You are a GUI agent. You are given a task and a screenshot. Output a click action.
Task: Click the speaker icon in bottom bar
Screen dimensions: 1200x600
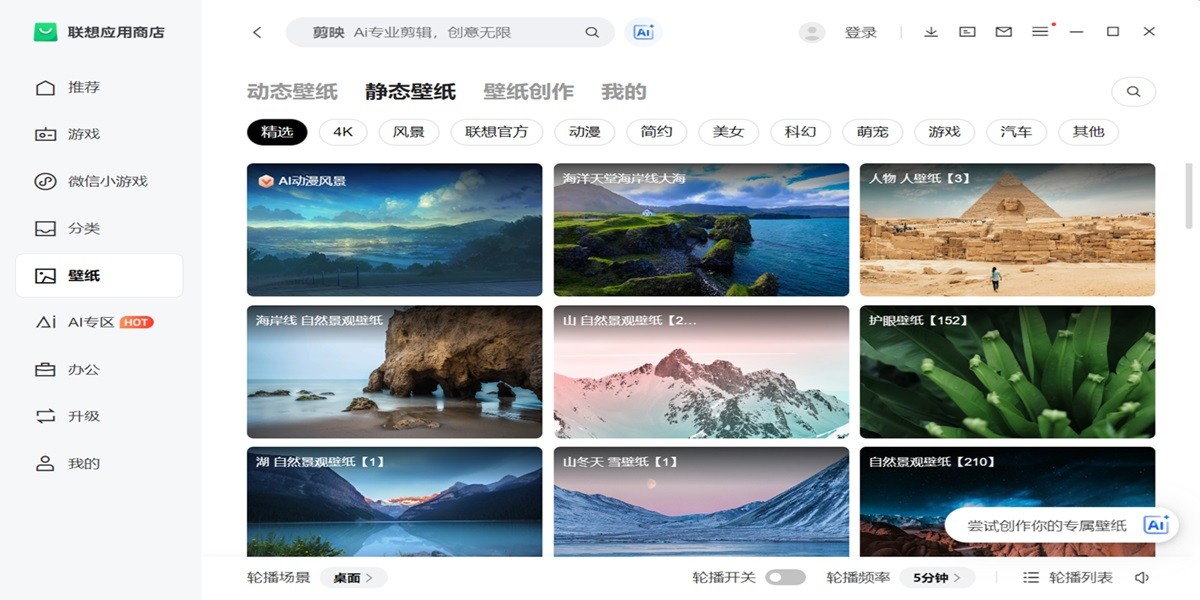click(1141, 576)
